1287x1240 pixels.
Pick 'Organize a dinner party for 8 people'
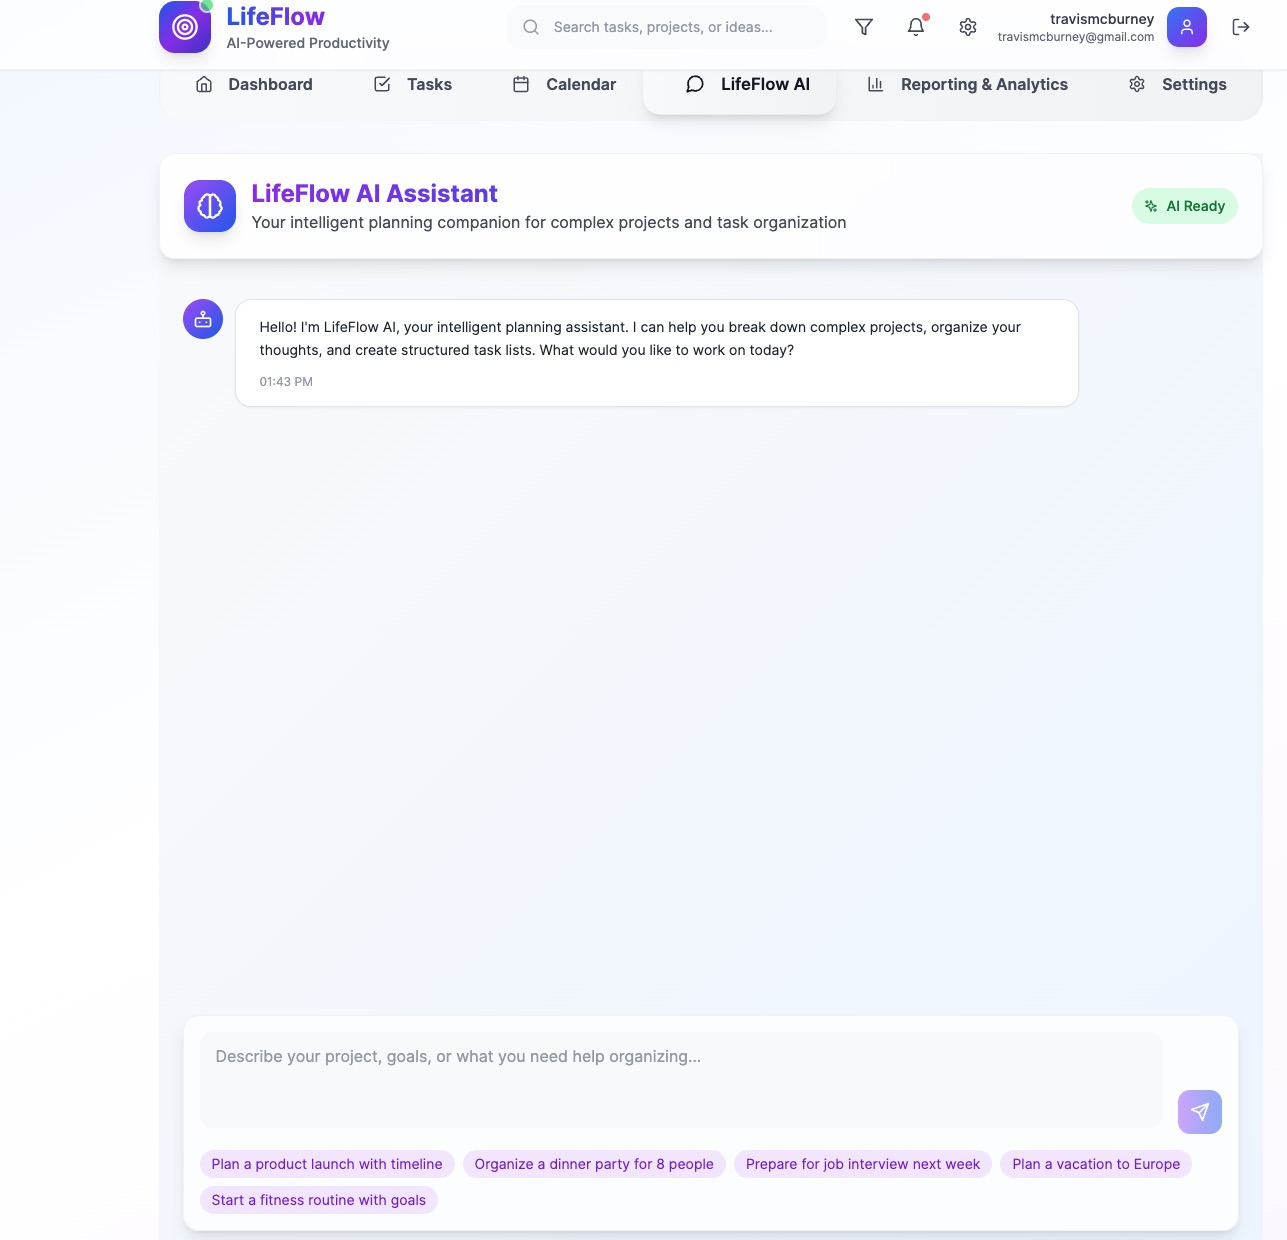(x=594, y=1164)
